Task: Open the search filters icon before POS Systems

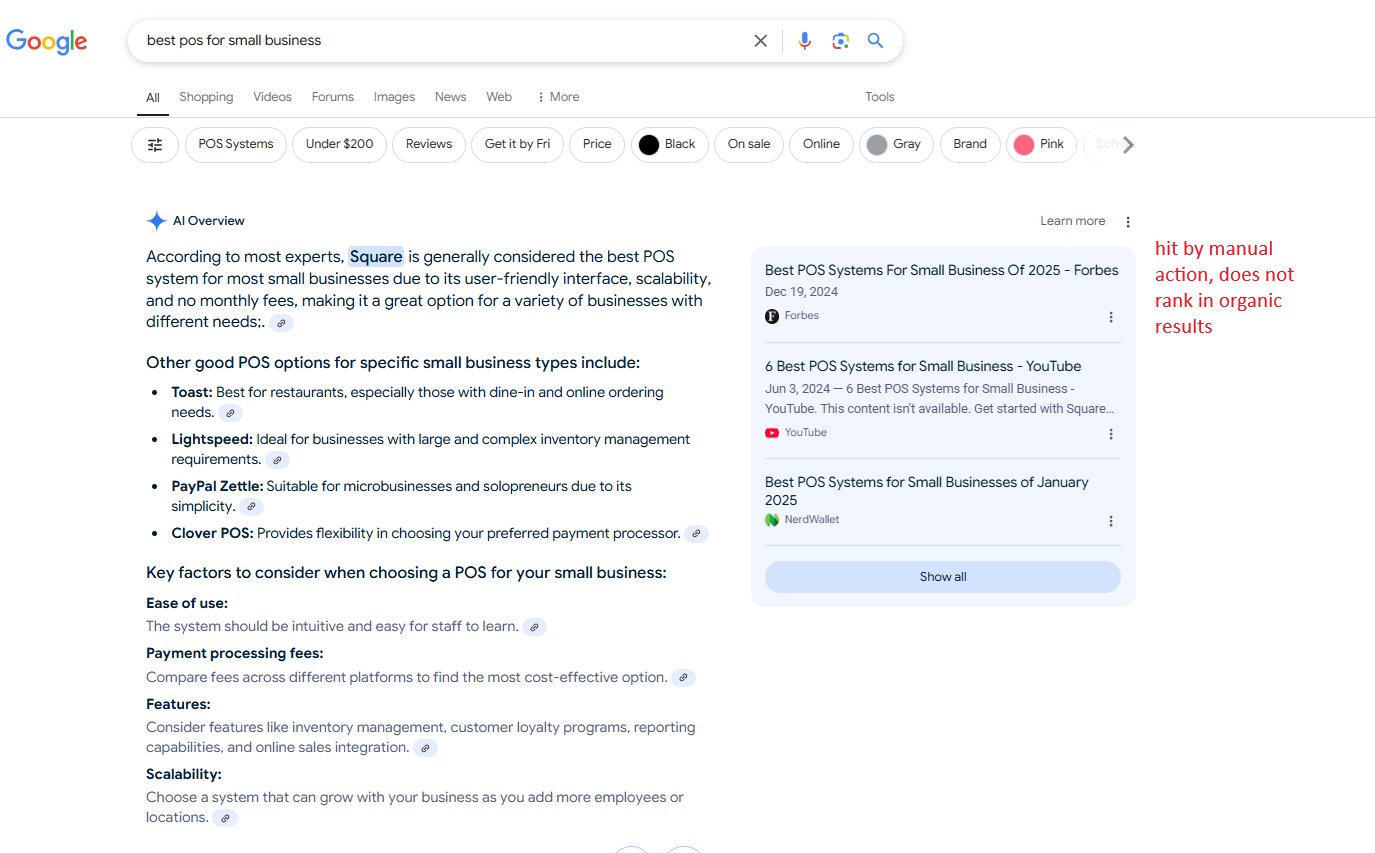Action: (x=154, y=144)
